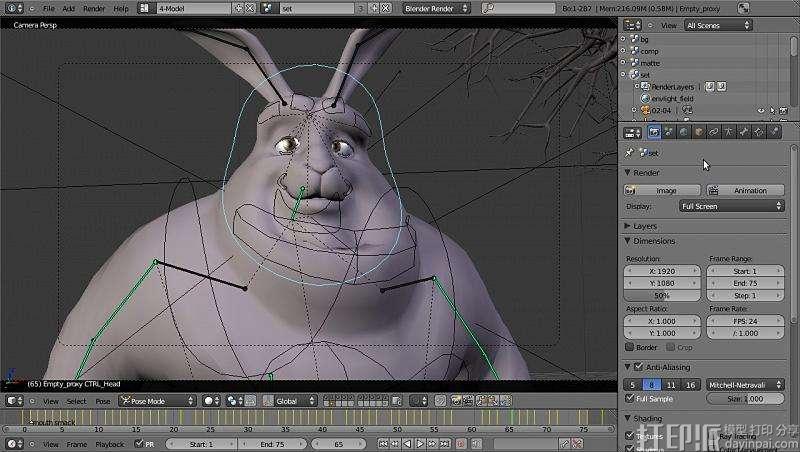
Task: Select the Render properties tab icon
Action: 654,133
